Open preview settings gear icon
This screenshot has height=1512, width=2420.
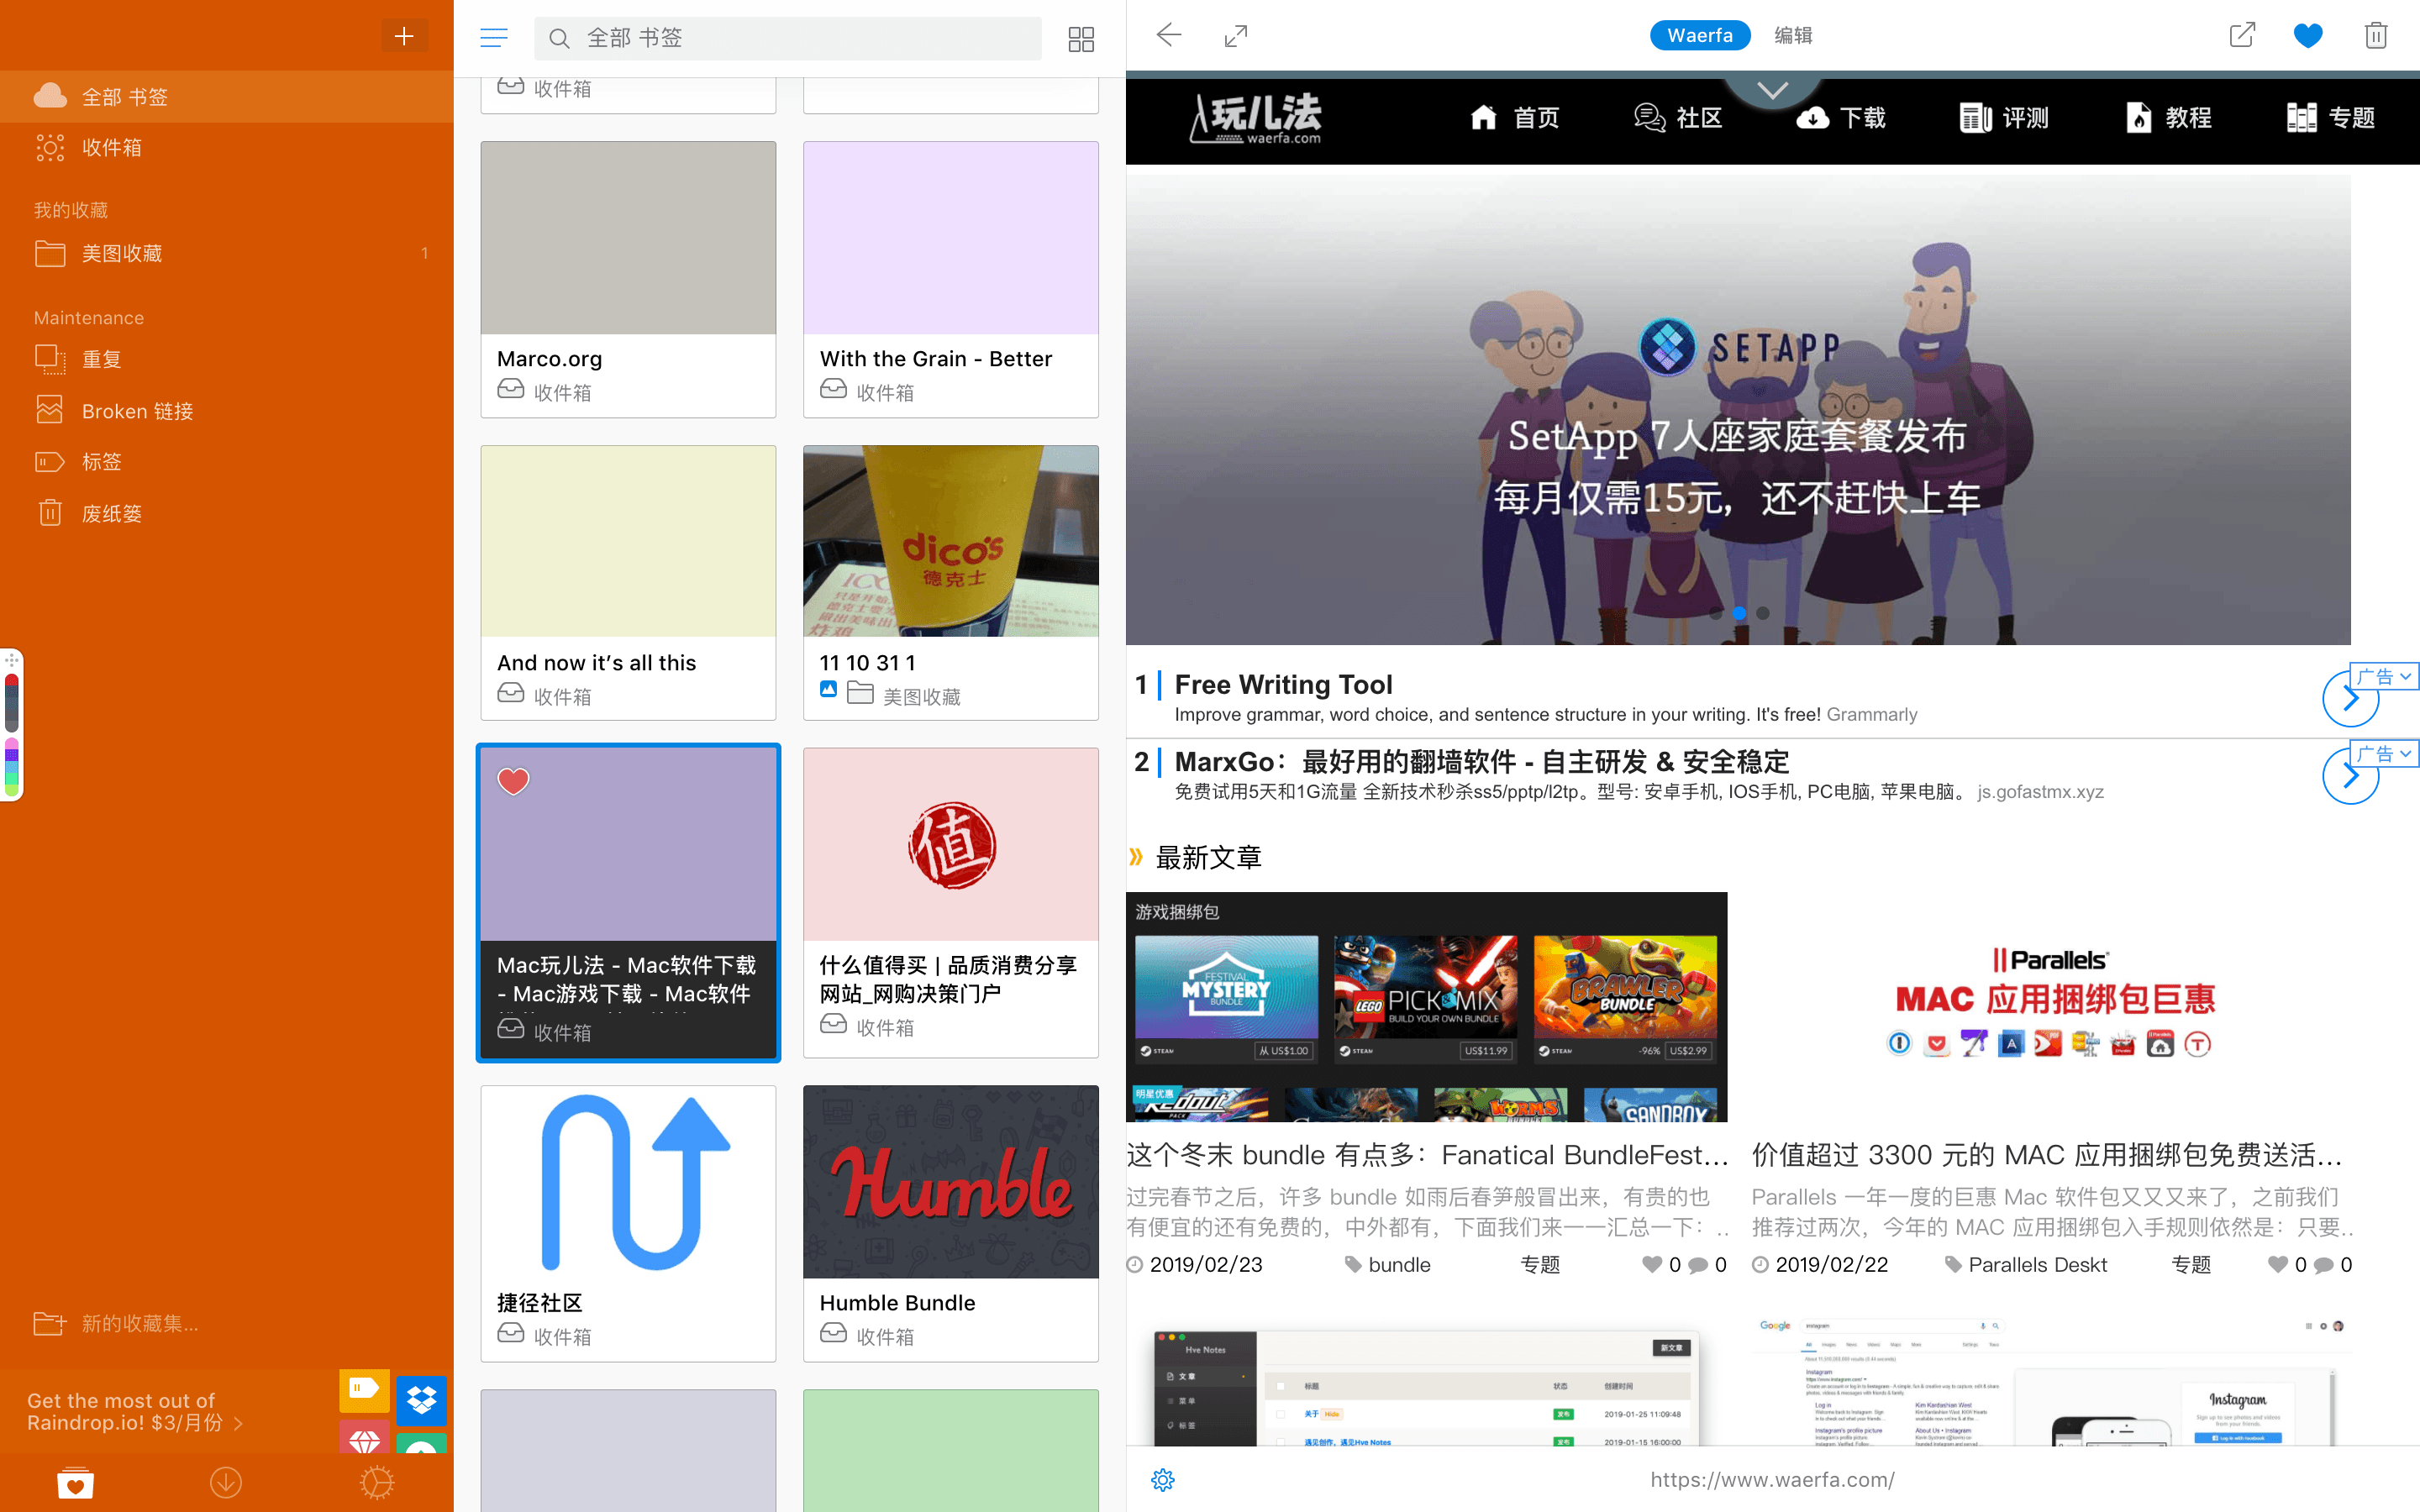(1163, 1480)
